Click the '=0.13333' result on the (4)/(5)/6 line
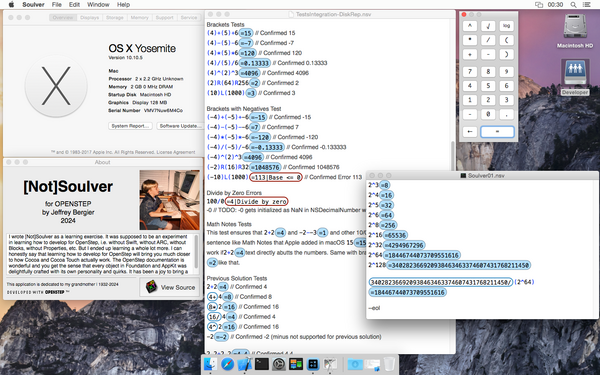 click(x=255, y=63)
